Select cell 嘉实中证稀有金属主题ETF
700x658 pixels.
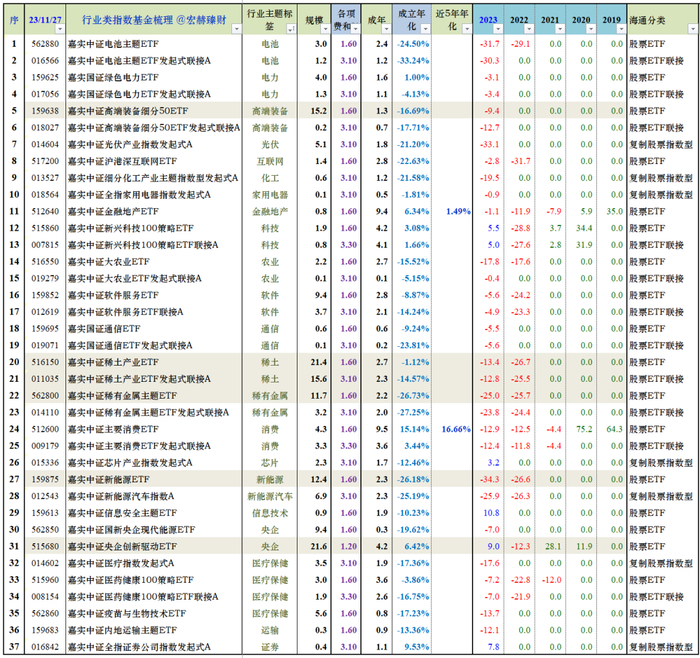(x=122, y=396)
